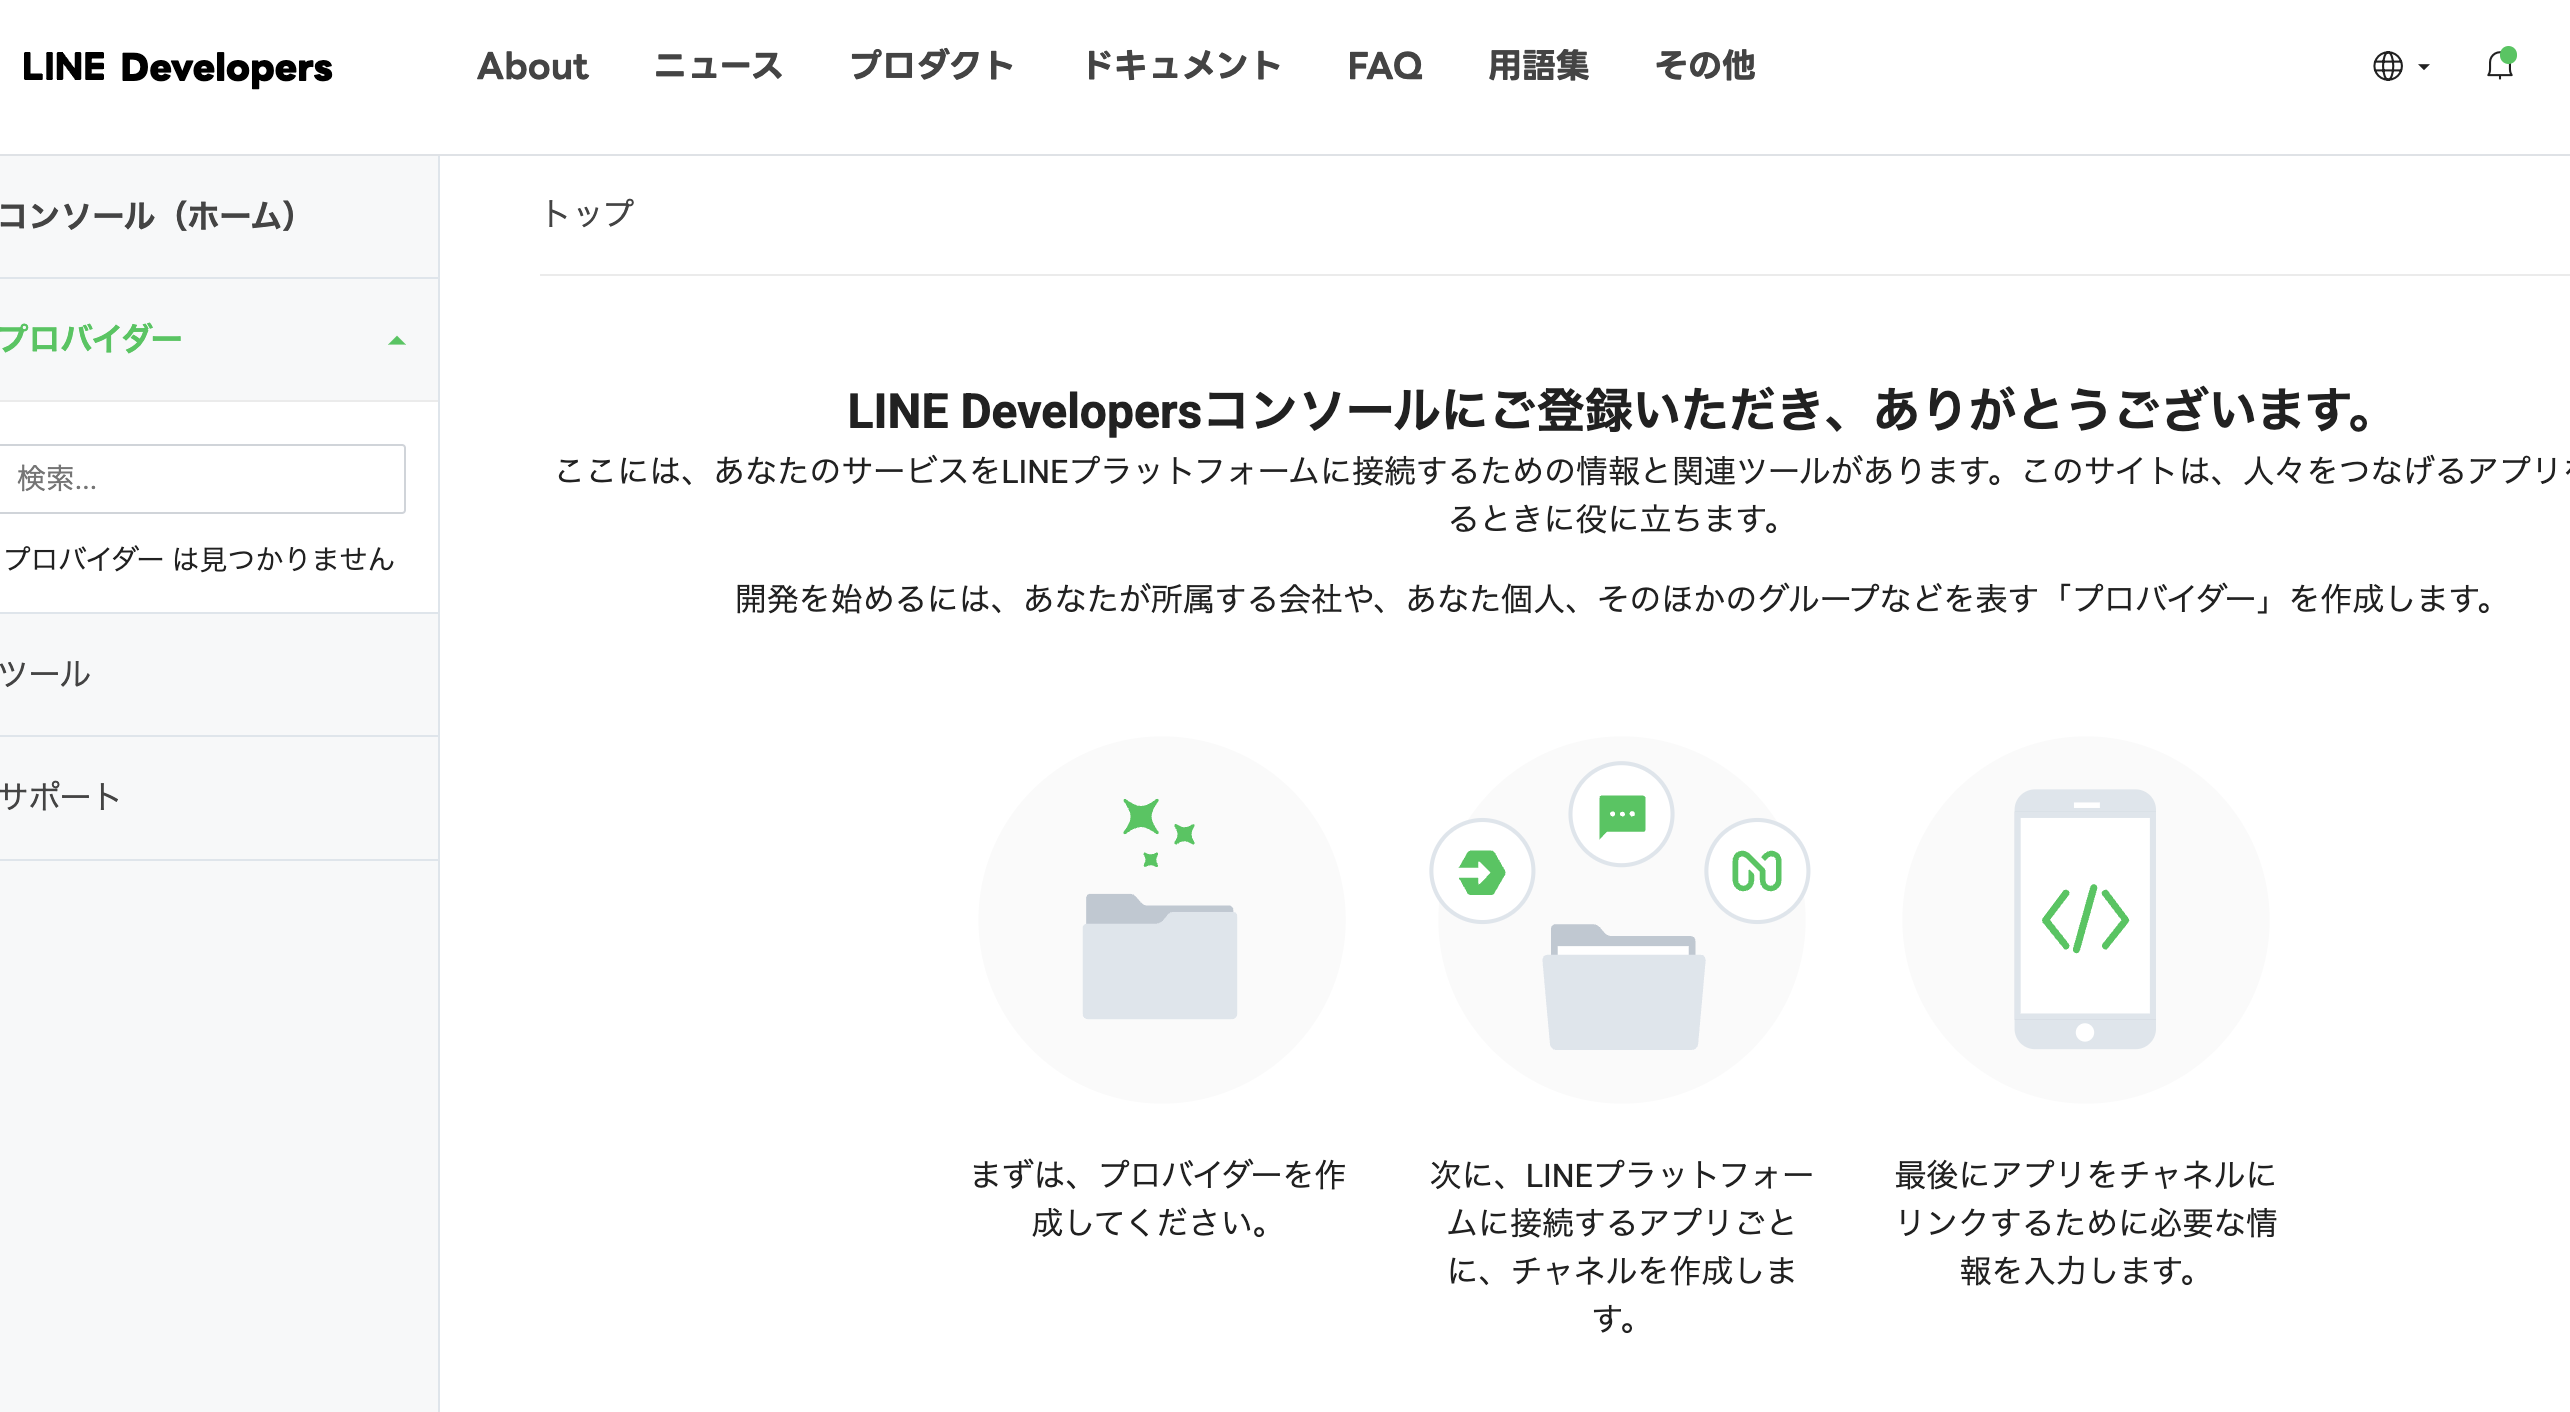Go to コンソール（ホーム）in the sidebar
Viewport: 2570px width, 1412px height.
click(148, 214)
